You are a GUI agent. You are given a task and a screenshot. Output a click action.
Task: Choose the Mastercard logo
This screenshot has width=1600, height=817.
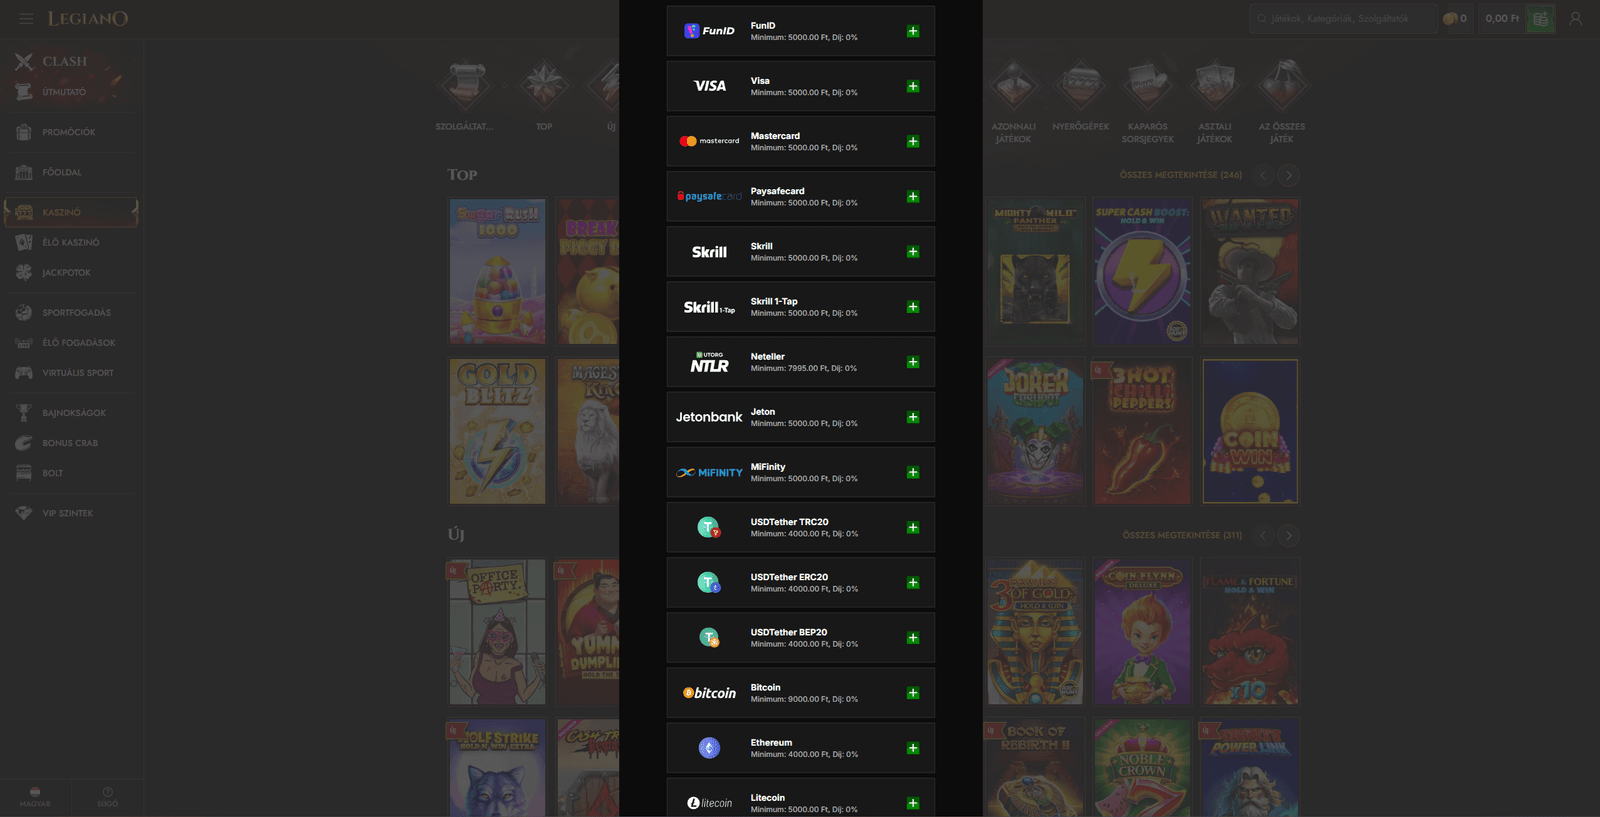(709, 141)
